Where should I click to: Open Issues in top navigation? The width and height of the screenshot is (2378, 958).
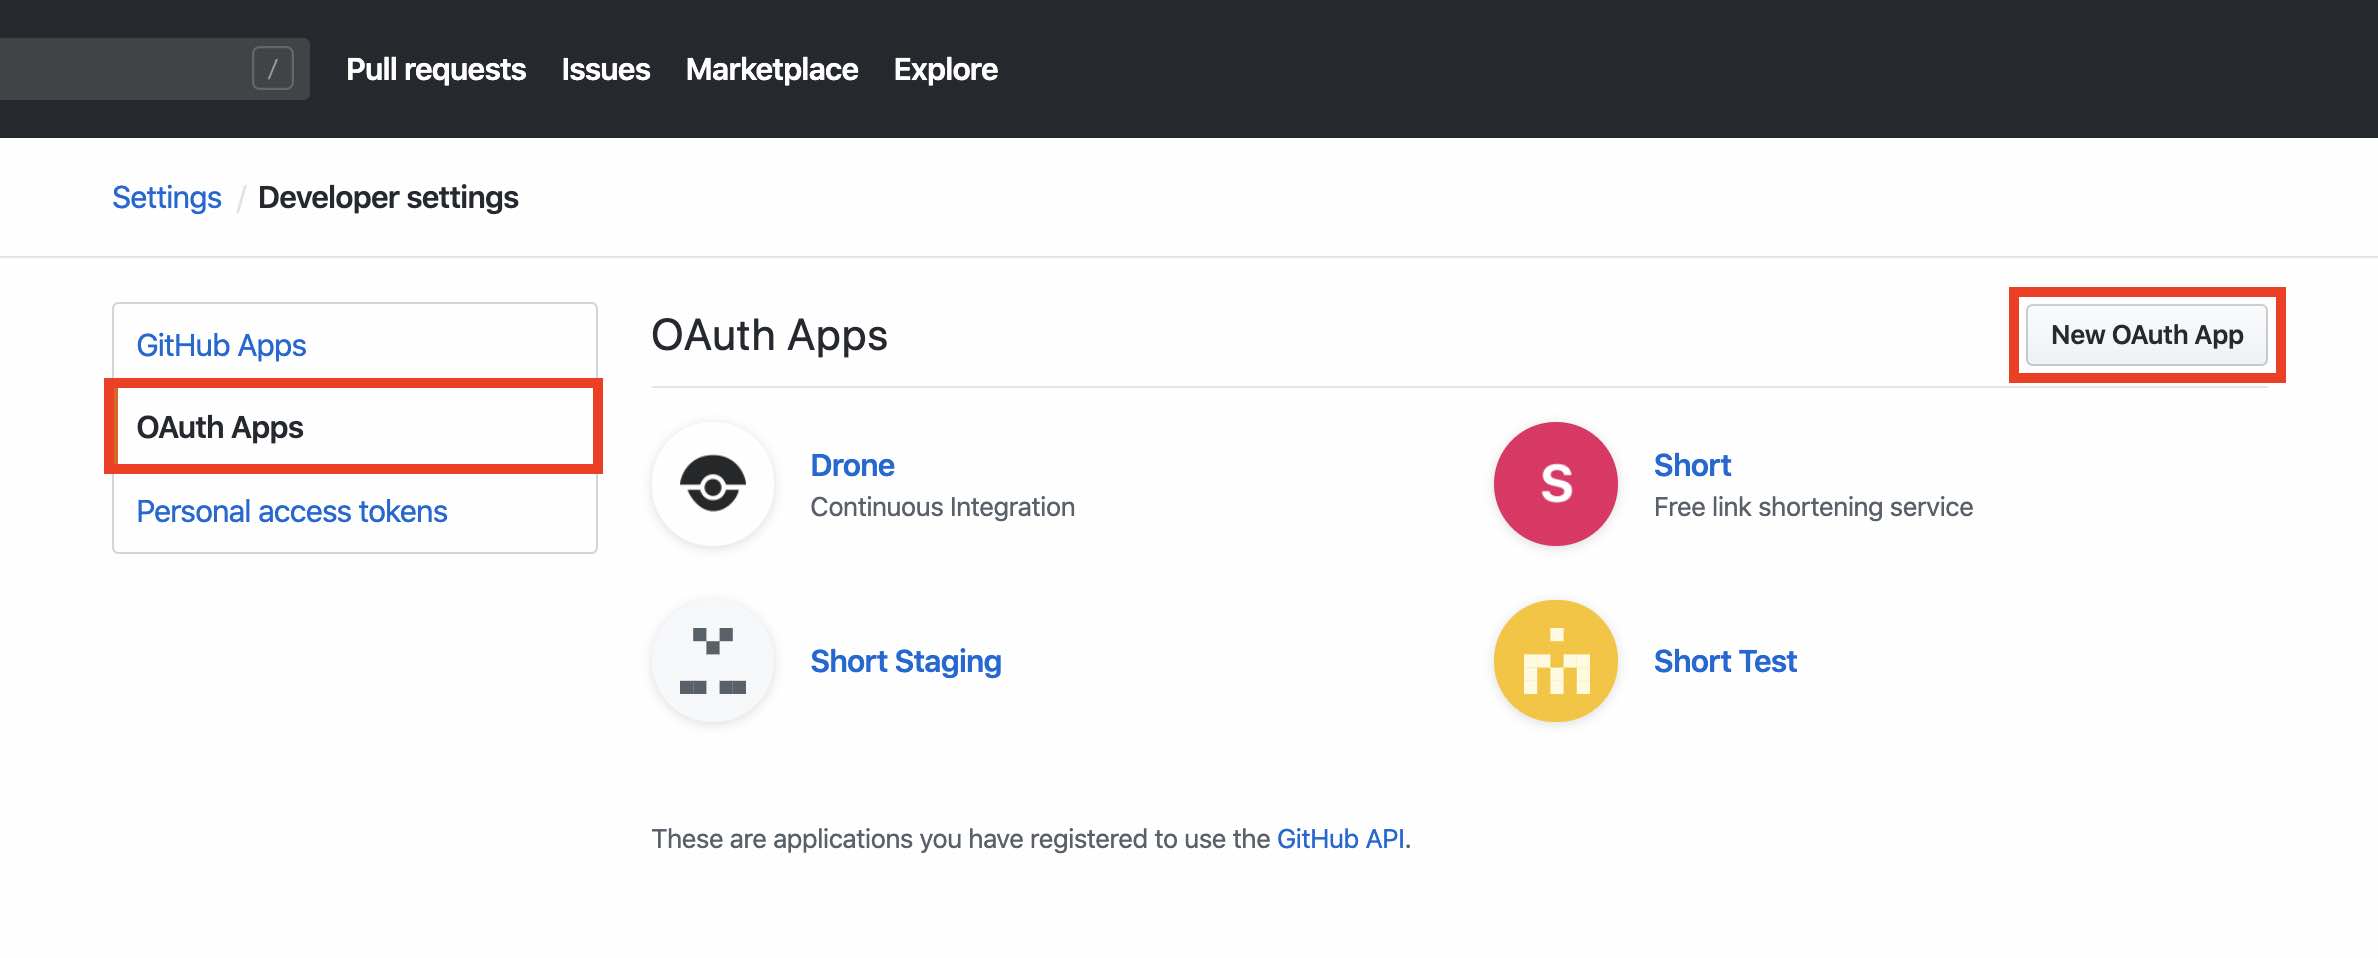606,69
